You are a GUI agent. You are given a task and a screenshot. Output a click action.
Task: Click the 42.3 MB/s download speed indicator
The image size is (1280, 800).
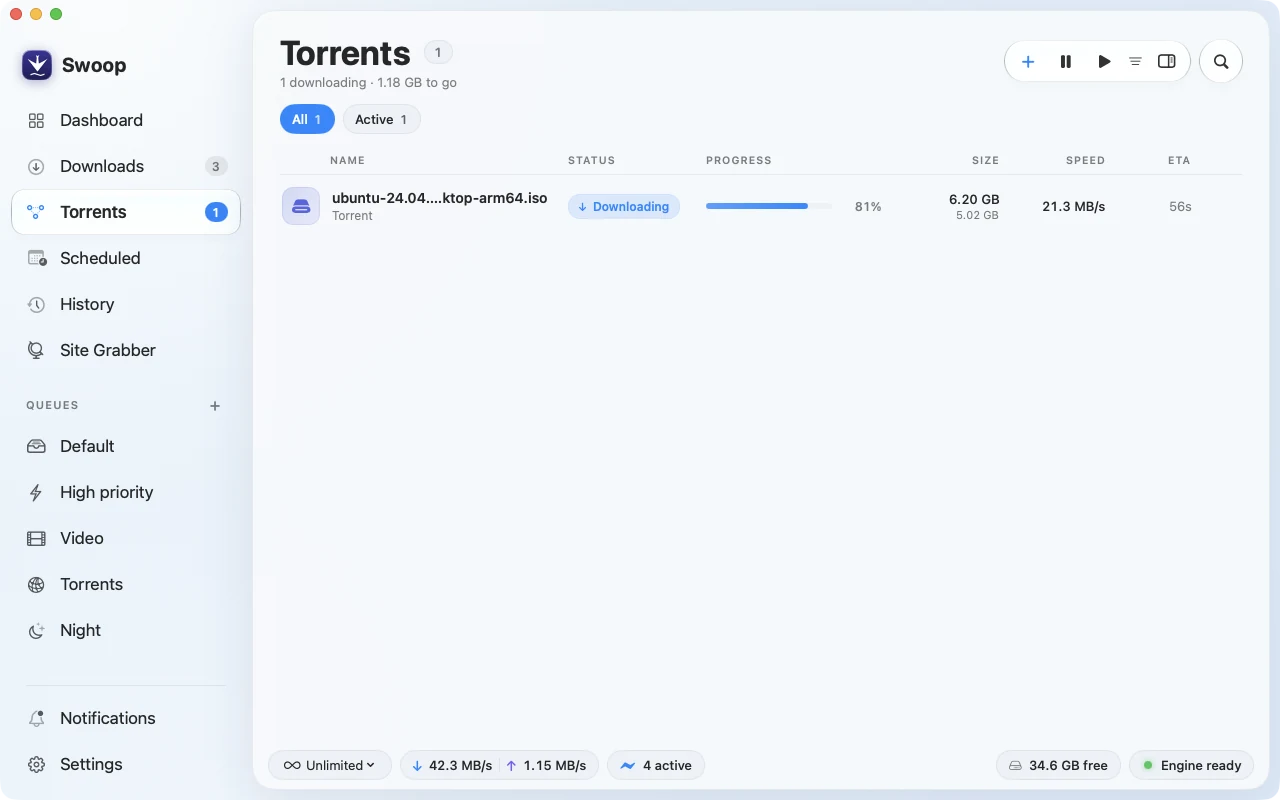(452, 765)
